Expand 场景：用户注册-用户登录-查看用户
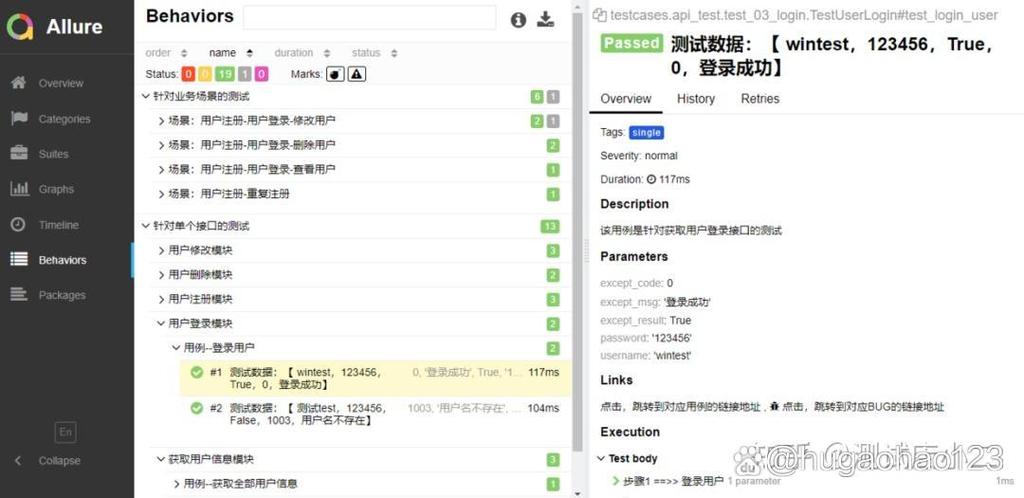Image resolution: width=1024 pixels, height=498 pixels. click(x=161, y=170)
